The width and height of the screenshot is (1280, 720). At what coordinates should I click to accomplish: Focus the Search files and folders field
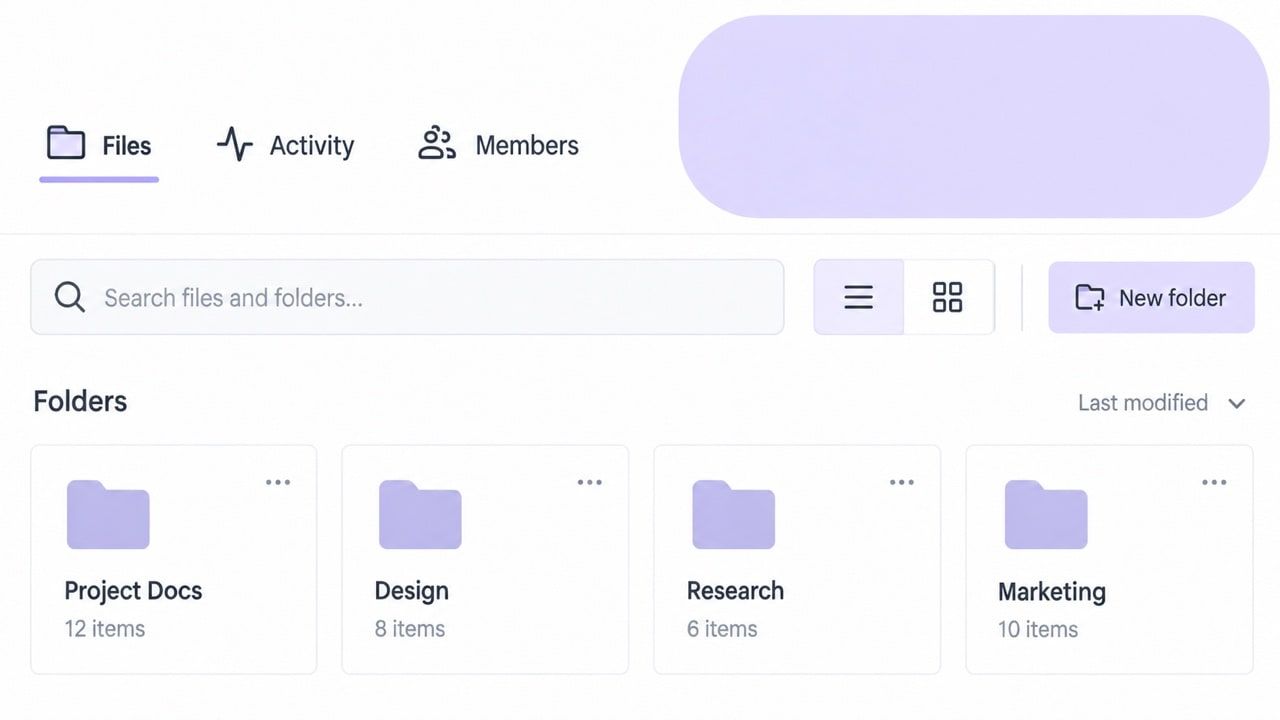407,297
